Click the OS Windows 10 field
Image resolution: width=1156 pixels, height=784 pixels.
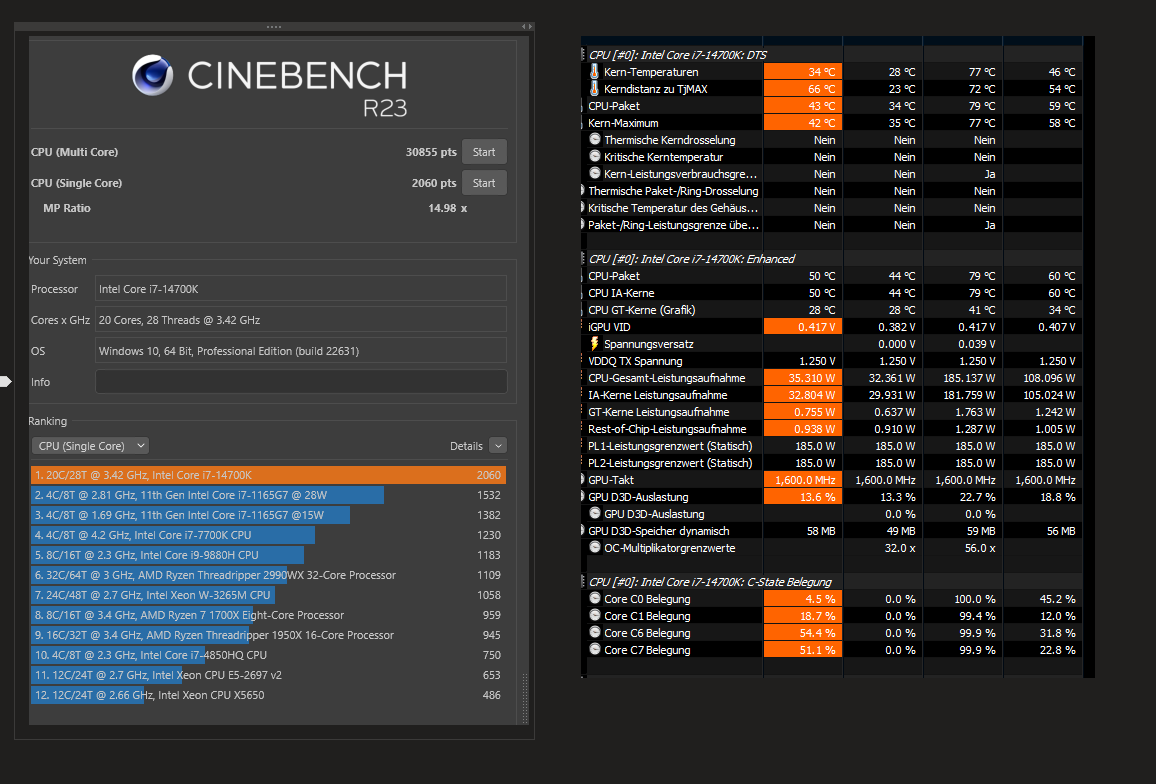click(301, 351)
